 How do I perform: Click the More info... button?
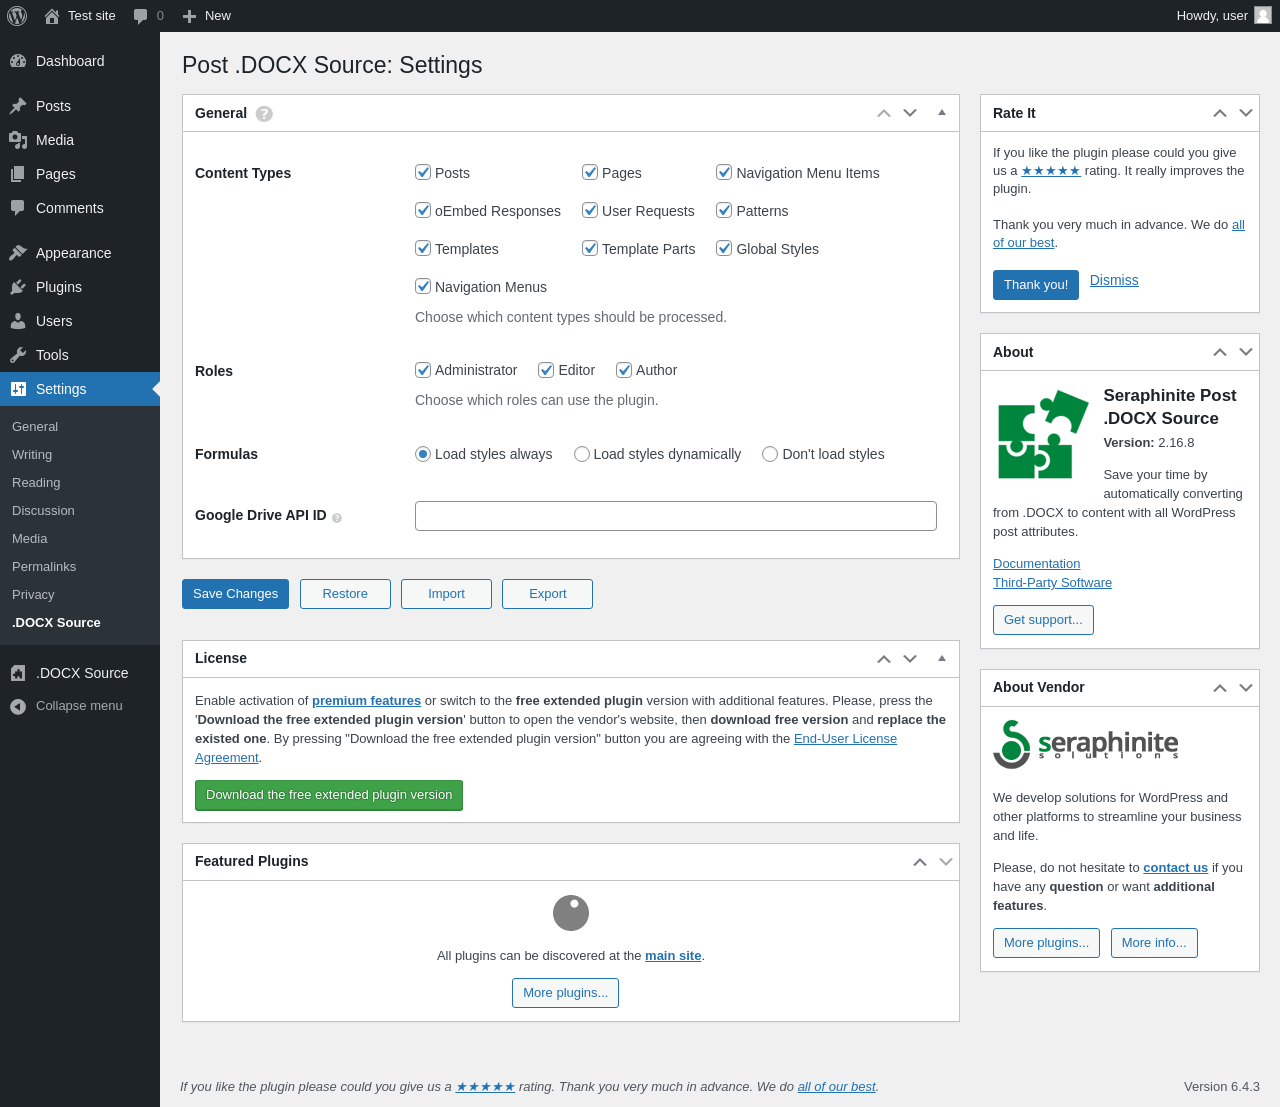pos(1154,943)
